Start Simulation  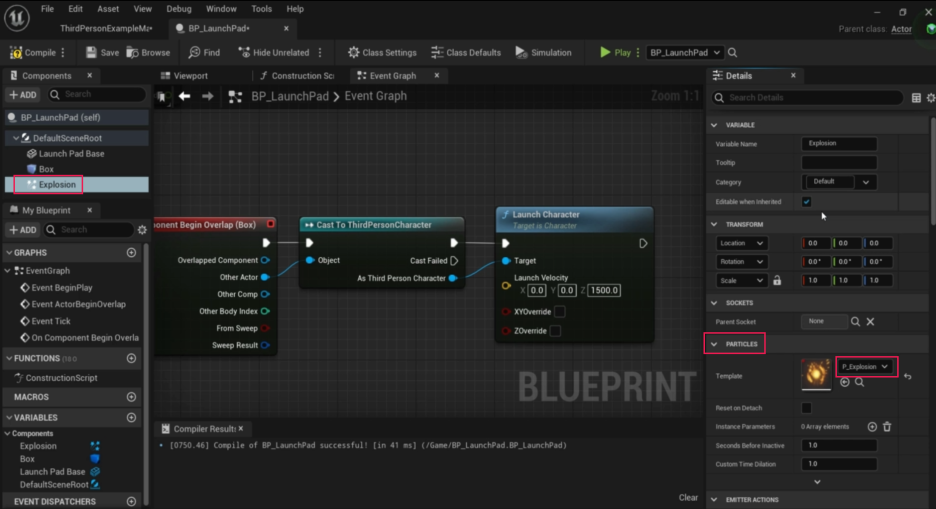pyautogui.click(x=543, y=53)
